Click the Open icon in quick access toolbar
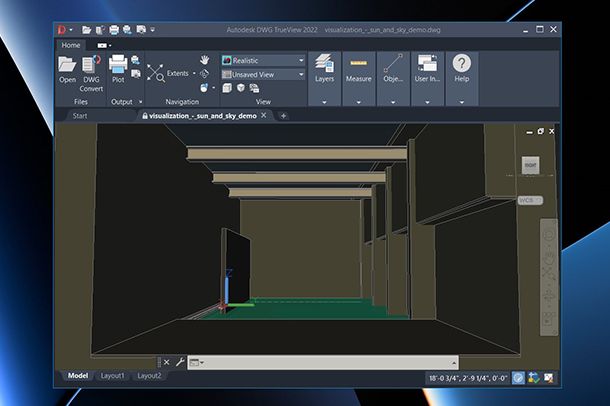Viewport: 610px width, 406px height. (x=86, y=30)
